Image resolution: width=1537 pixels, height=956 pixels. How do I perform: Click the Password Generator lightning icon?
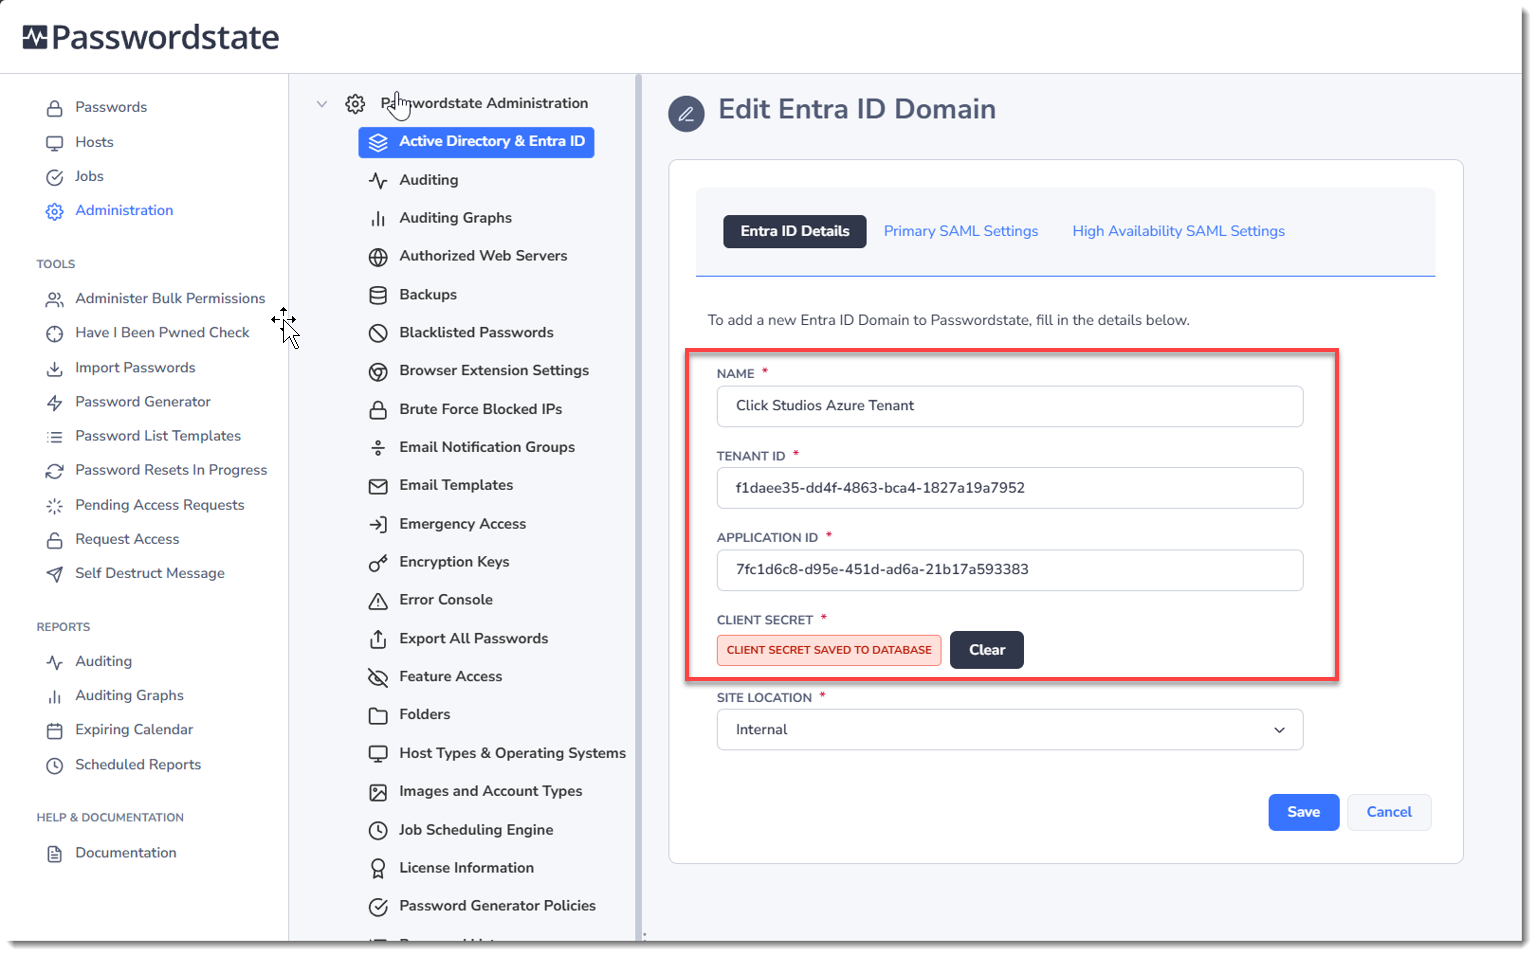point(55,402)
